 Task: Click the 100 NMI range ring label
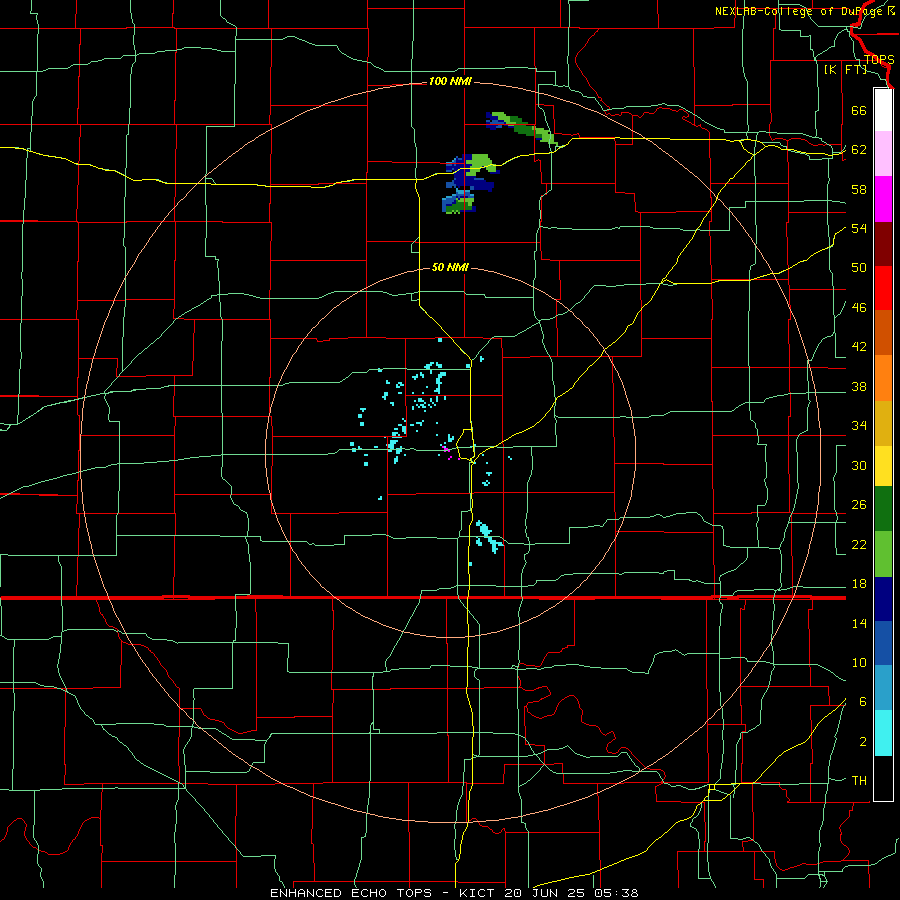click(450, 82)
